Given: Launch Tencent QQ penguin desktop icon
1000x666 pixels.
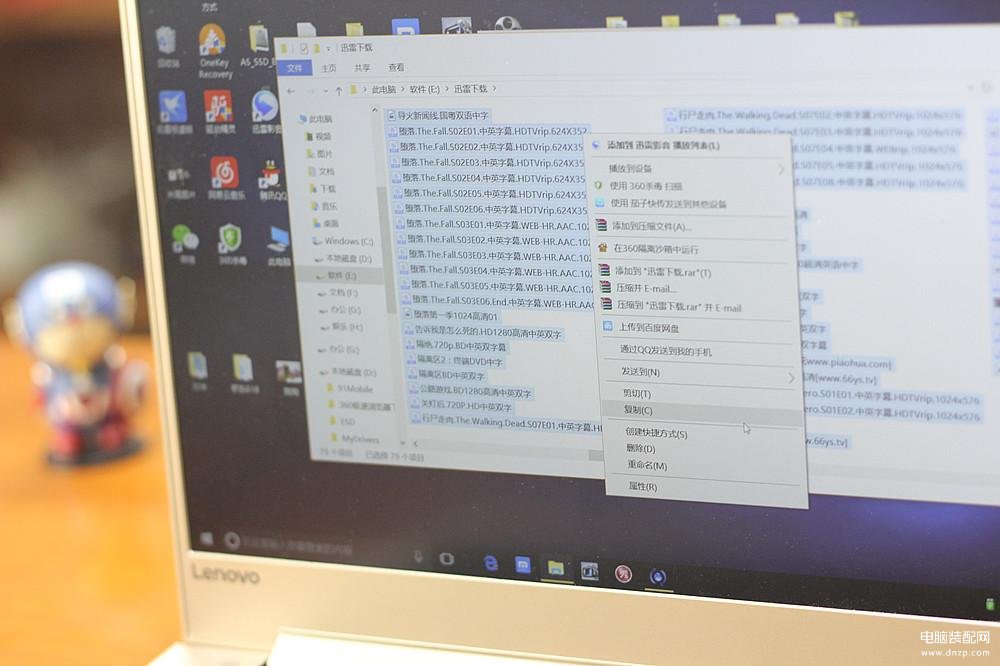Looking at the screenshot, I should tap(272, 180).
